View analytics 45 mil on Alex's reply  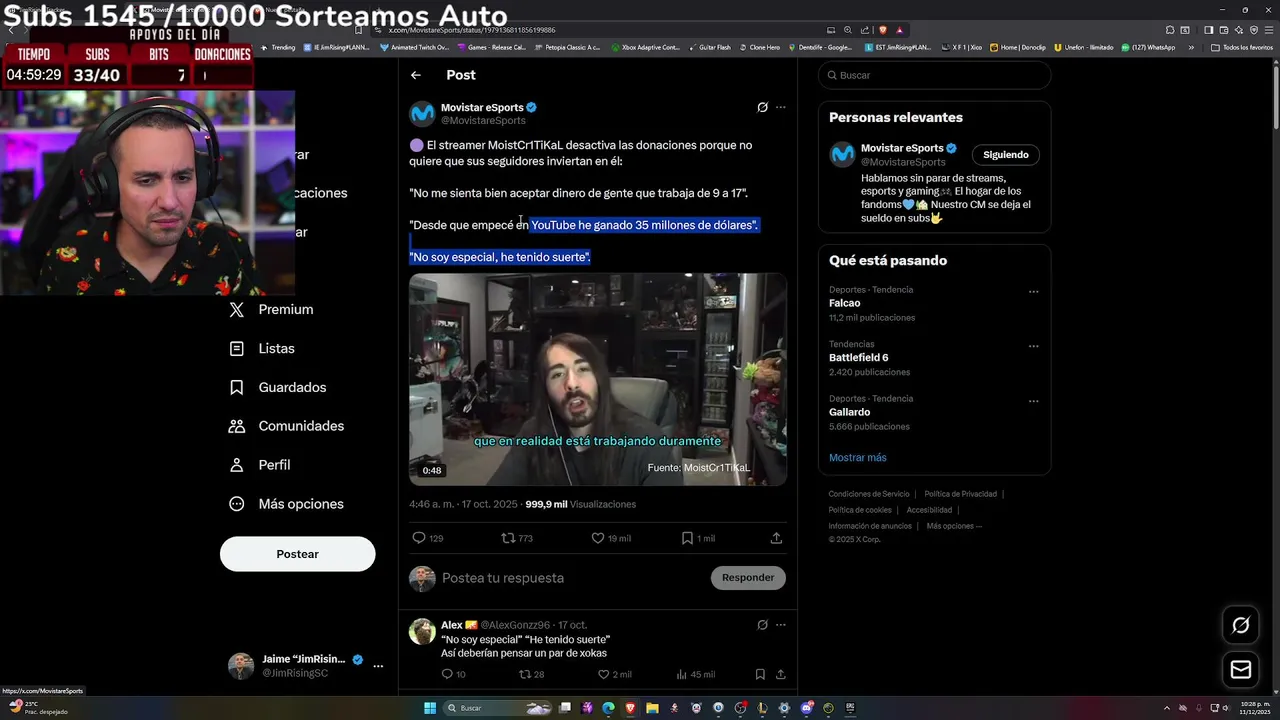(695, 675)
